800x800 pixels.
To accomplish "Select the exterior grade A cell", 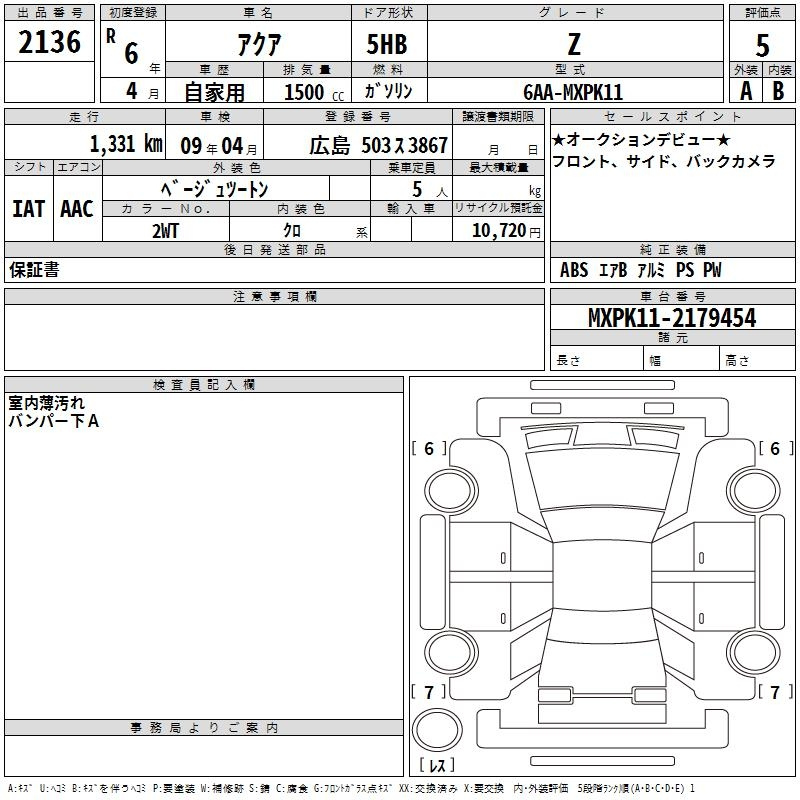I will [745, 90].
